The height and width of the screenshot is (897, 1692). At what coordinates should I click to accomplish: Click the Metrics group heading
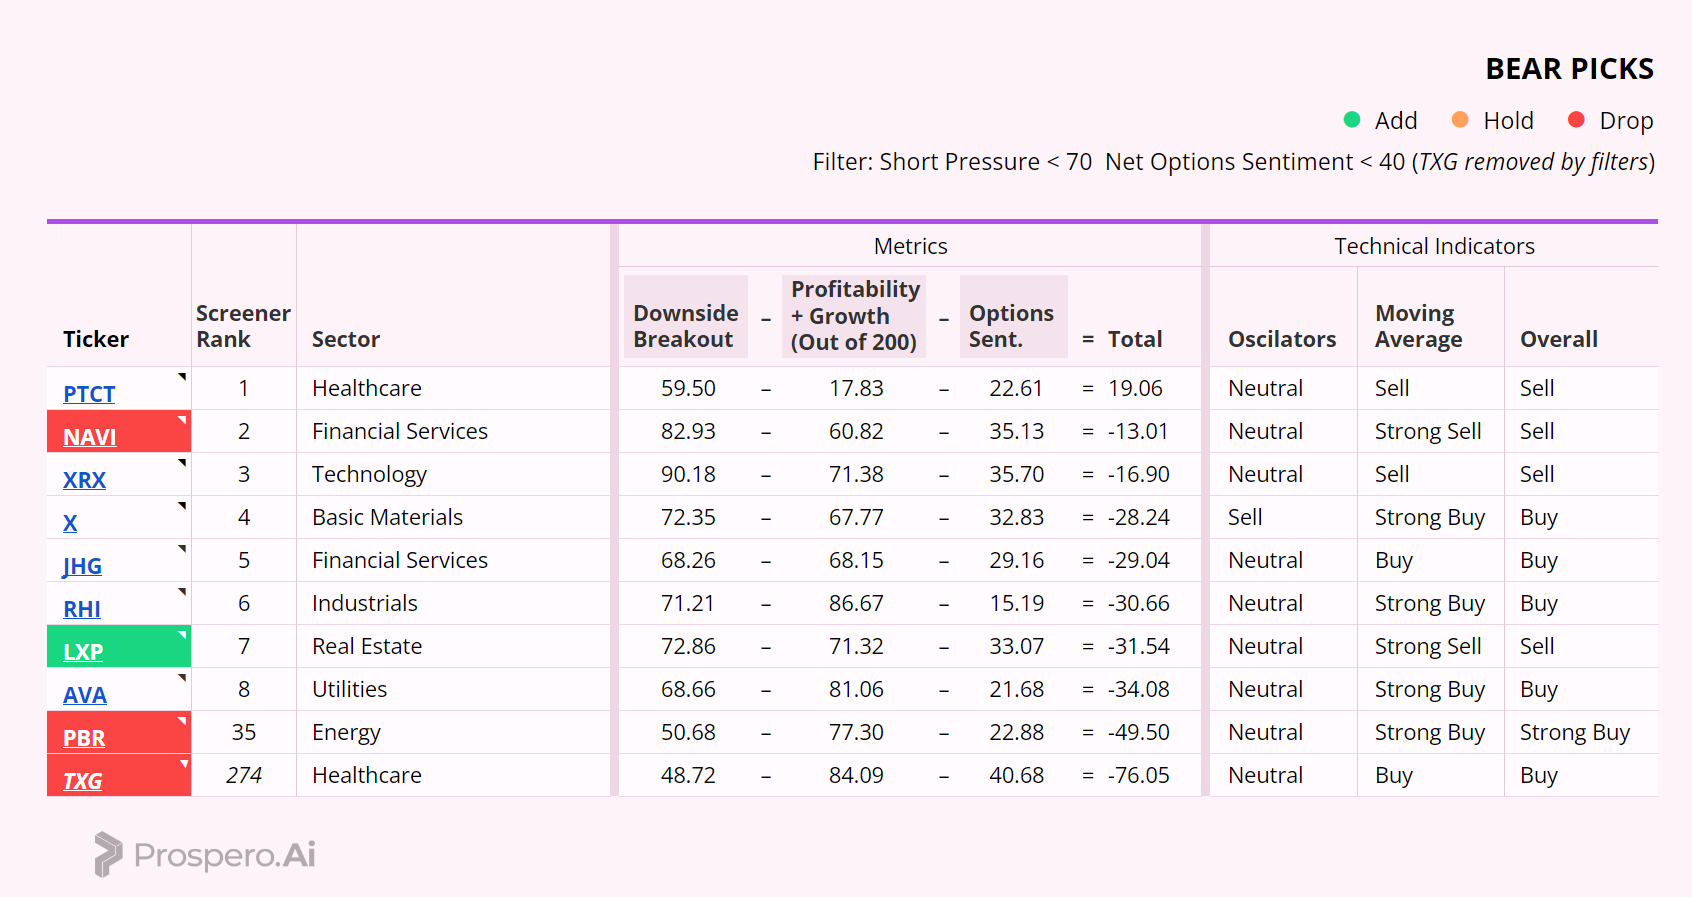coord(910,246)
